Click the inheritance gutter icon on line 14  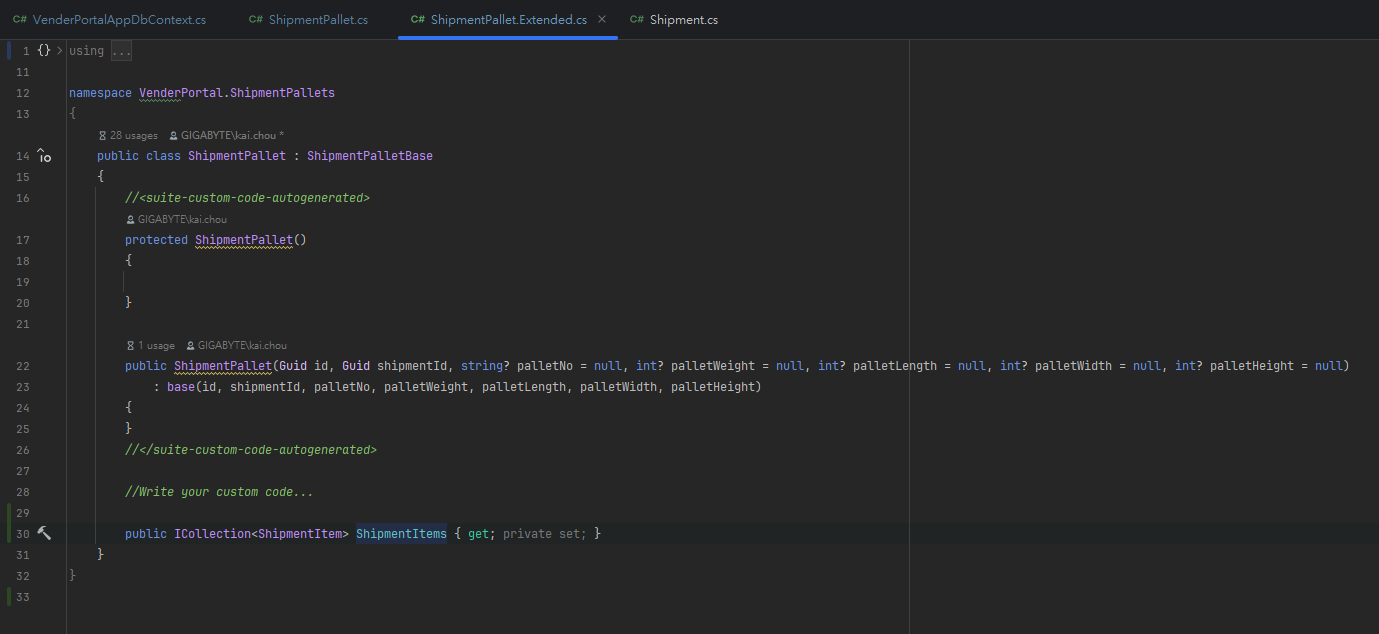(44, 156)
